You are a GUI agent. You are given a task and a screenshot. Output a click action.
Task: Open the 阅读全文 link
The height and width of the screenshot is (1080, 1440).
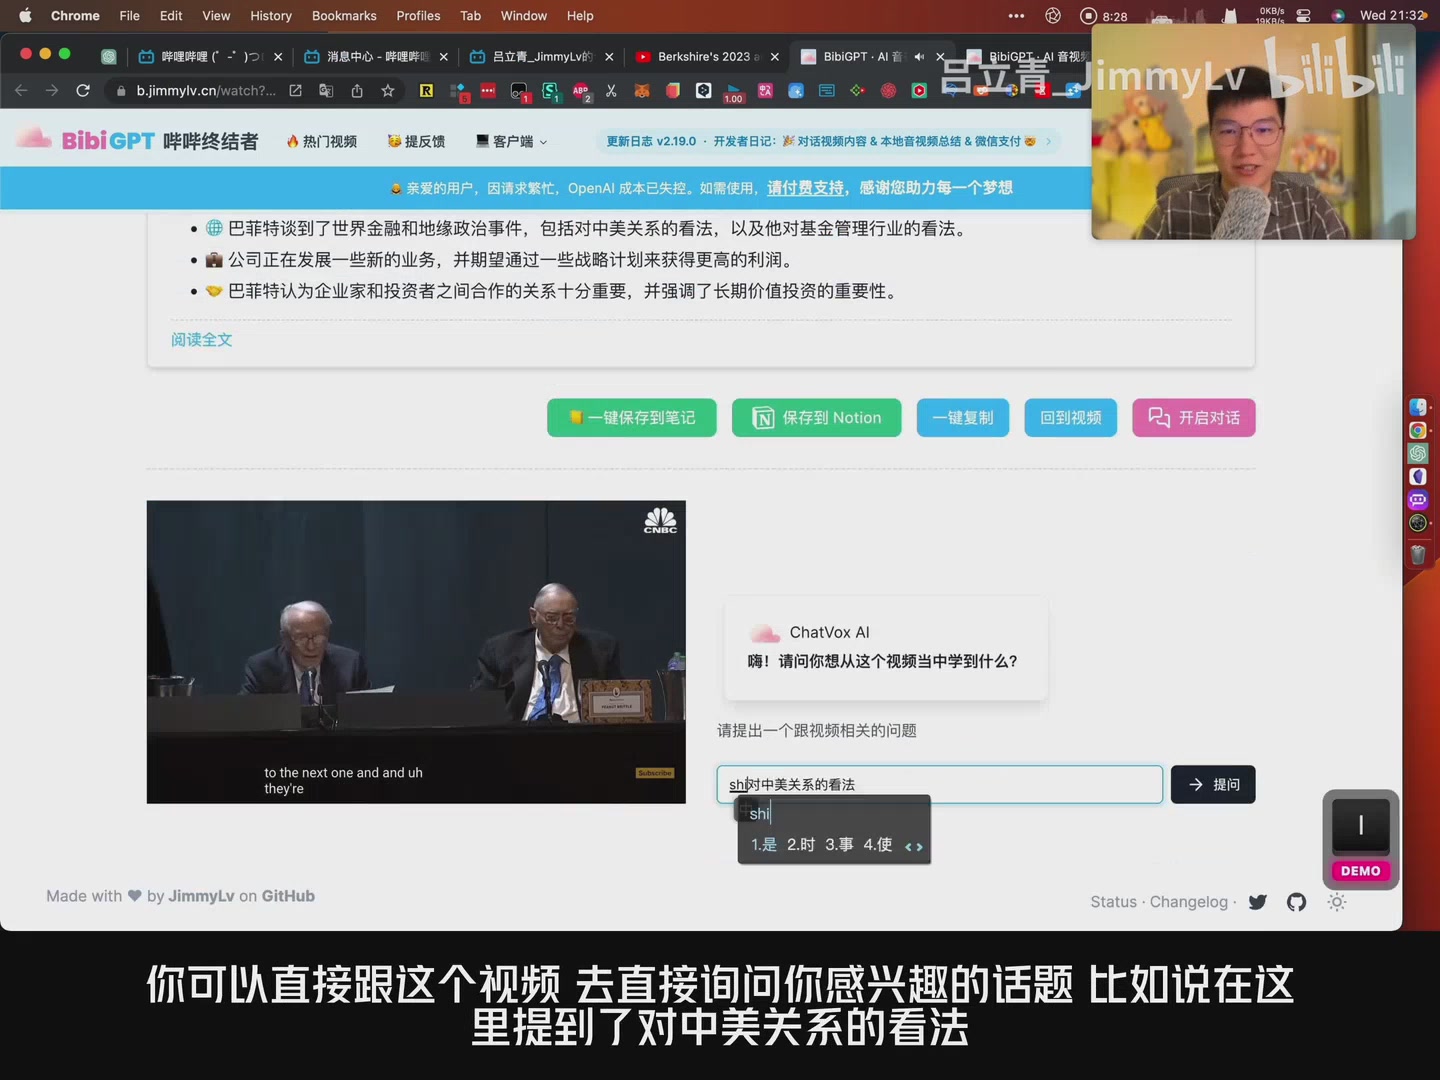(201, 340)
